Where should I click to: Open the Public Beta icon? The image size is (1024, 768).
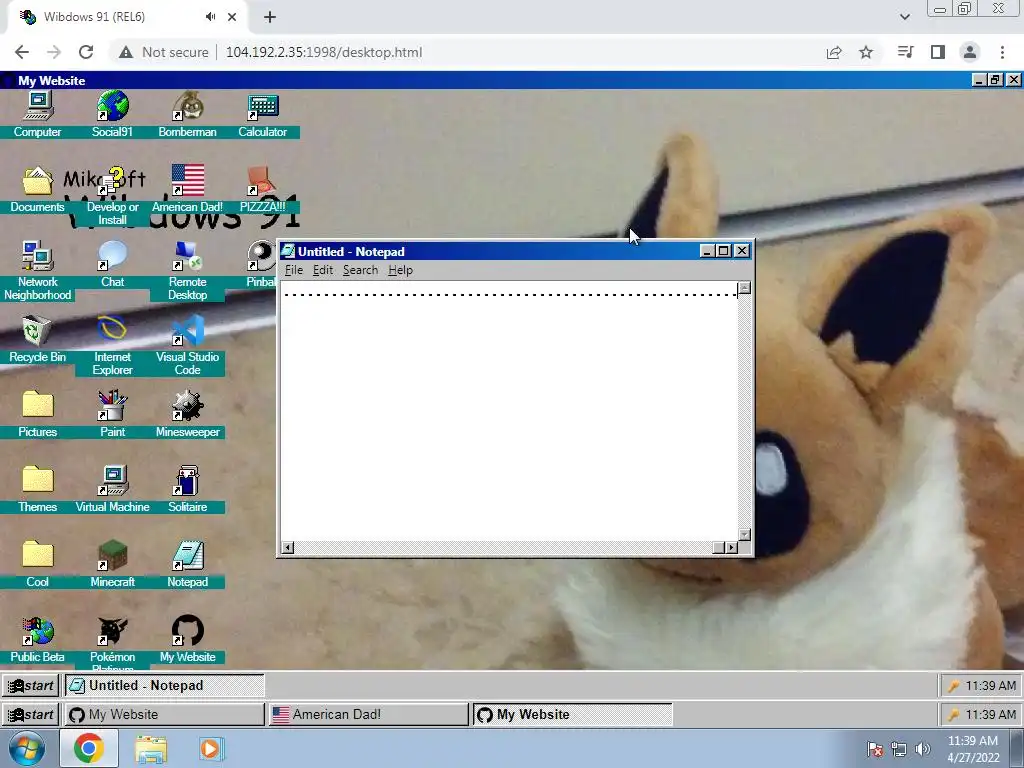[x=37, y=640]
